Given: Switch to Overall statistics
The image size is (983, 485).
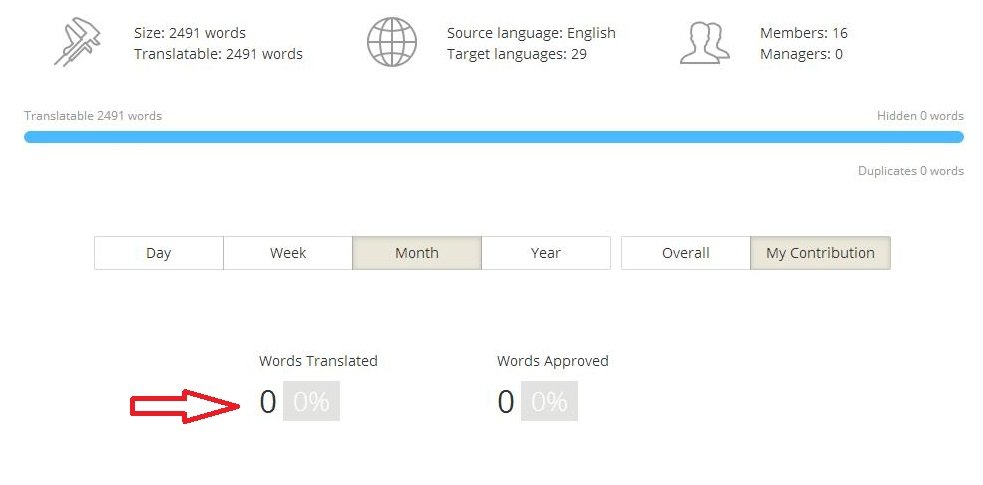Looking at the screenshot, I should coord(686,253).
